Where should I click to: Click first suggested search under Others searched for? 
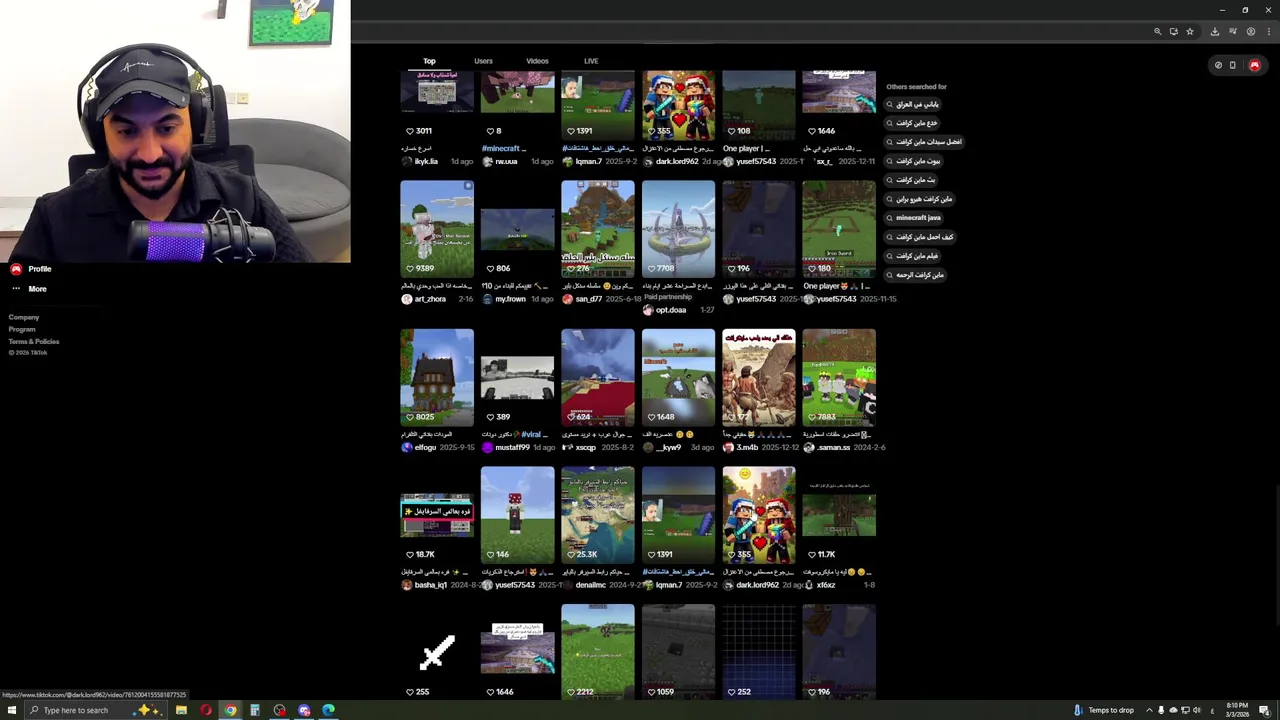(x=913, y=104)
